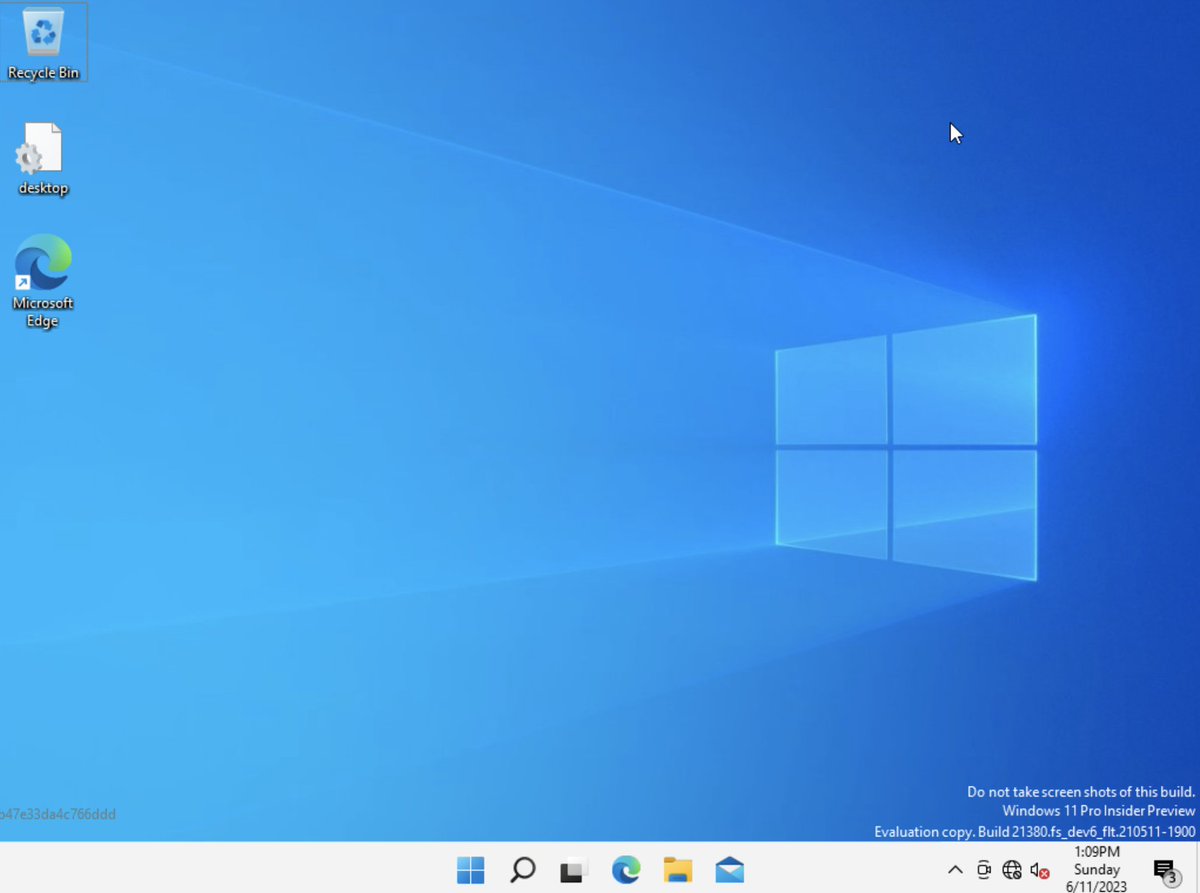Open File Explorer from the taskbar
This screenshot has height=893, width=1200.
coord(677,870)
